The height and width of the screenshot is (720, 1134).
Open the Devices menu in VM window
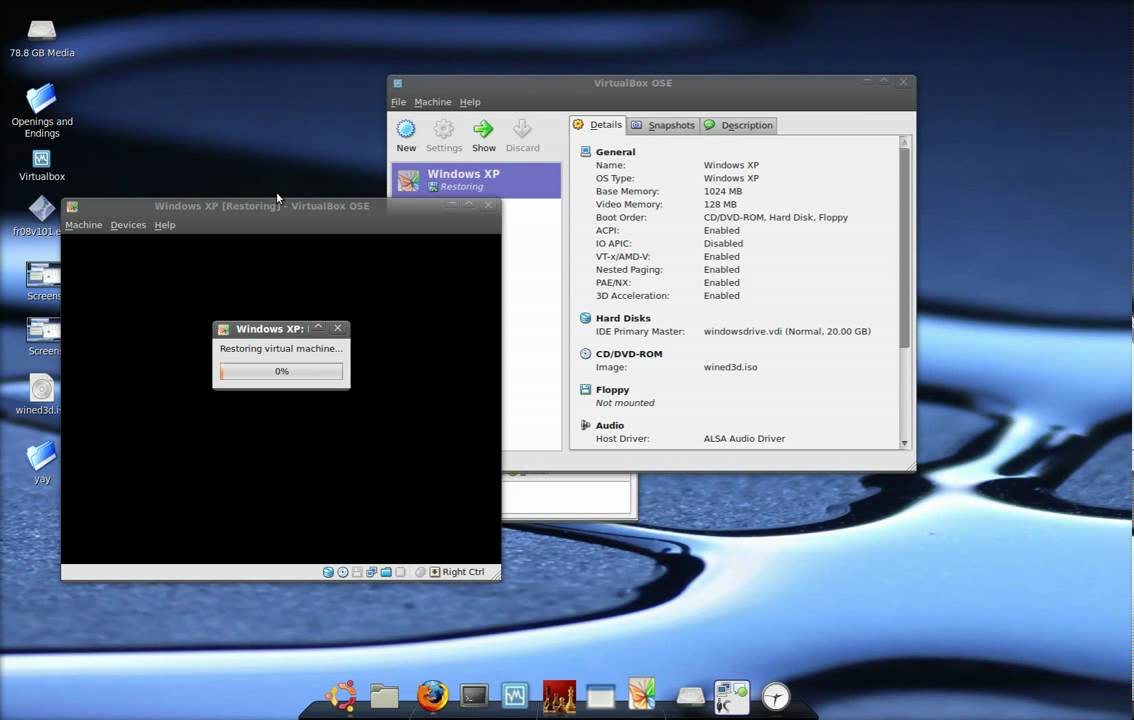click(x=128, y=225)
